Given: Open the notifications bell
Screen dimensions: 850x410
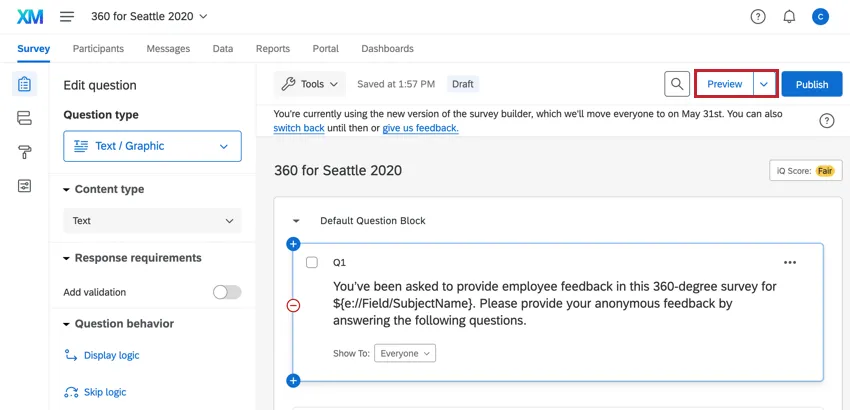Looking at the screenshot, I should (x=789, y=17).
